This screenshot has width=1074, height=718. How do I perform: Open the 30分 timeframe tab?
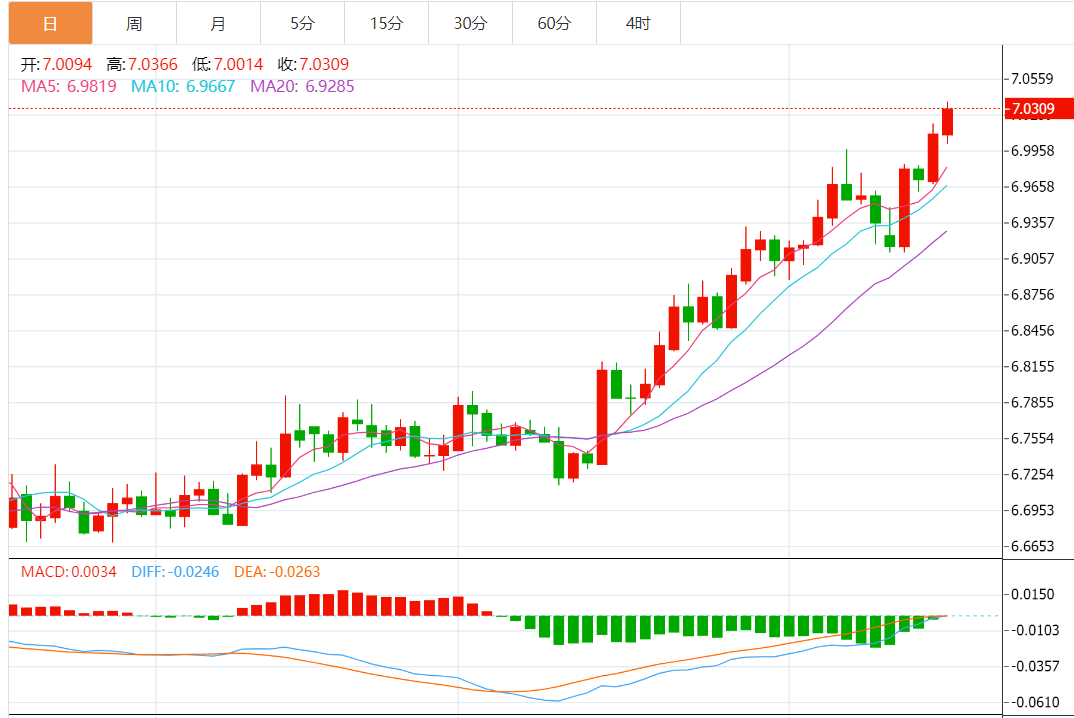(x=470, y=23)
